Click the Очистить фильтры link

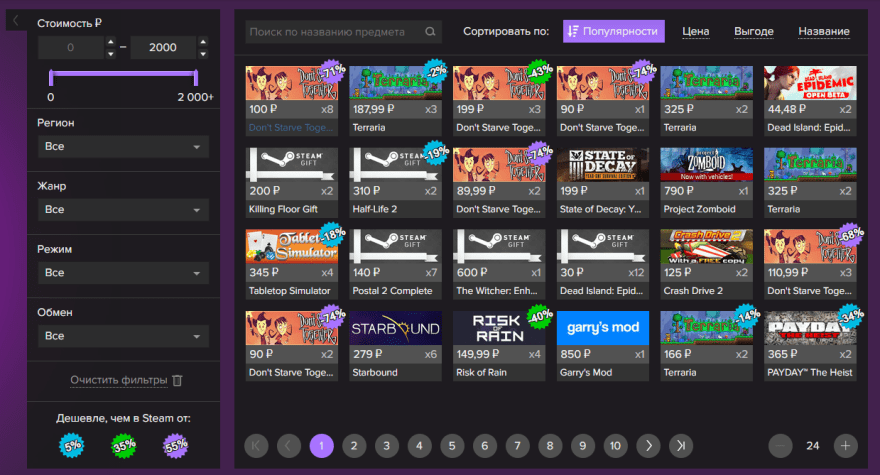118,381
